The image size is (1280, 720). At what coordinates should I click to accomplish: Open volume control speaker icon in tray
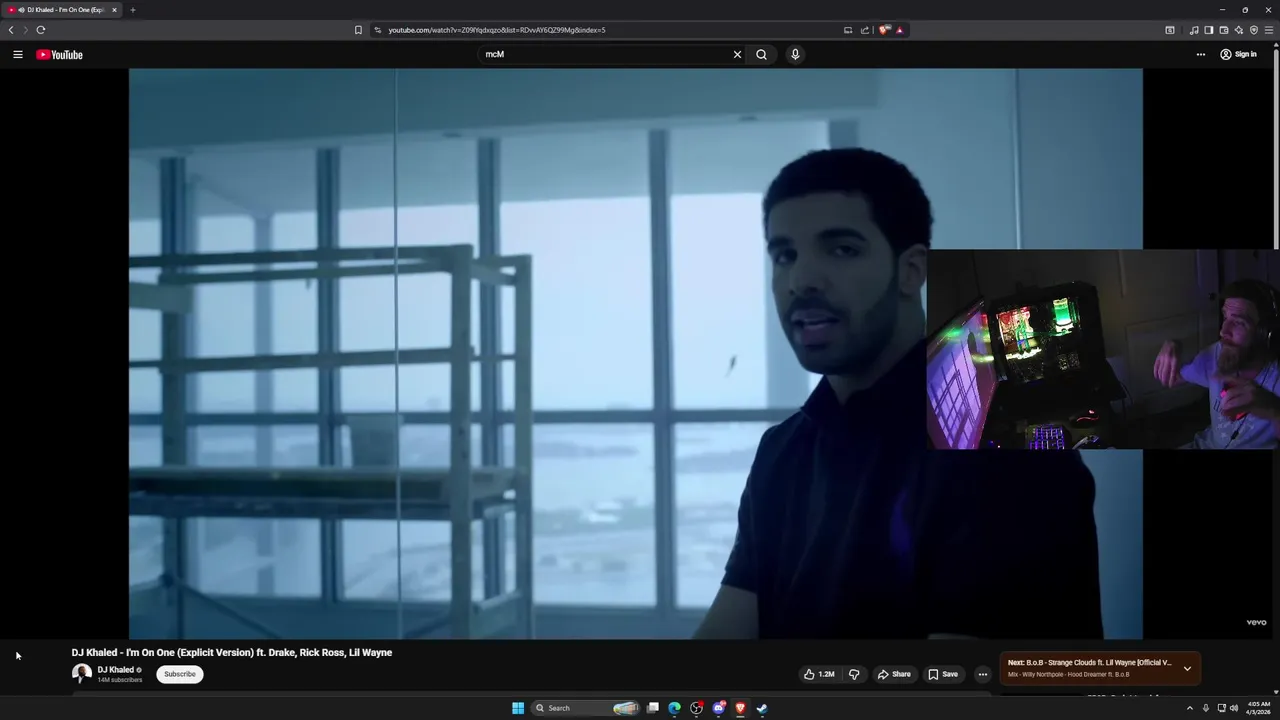point(1234,708)
